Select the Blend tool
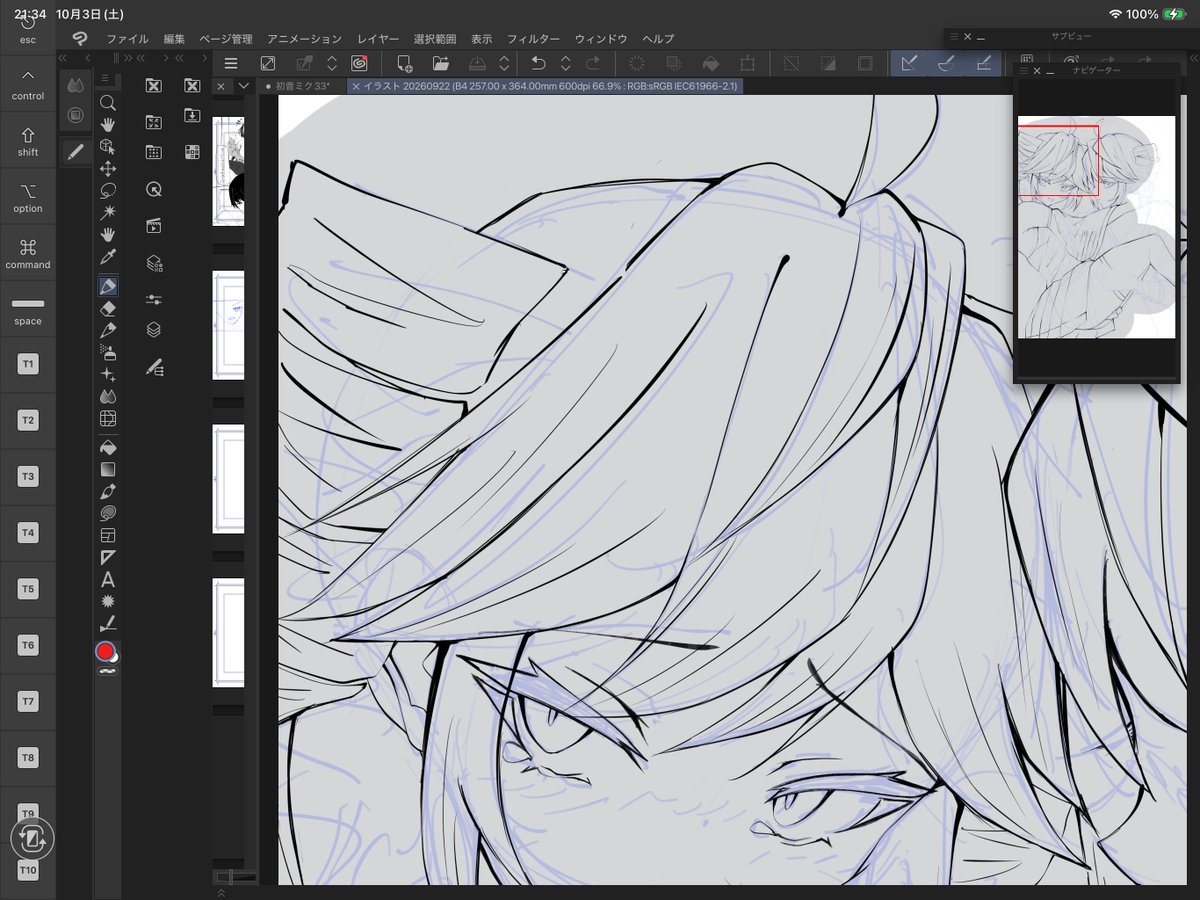1200x900 pixels. point(108,396)
